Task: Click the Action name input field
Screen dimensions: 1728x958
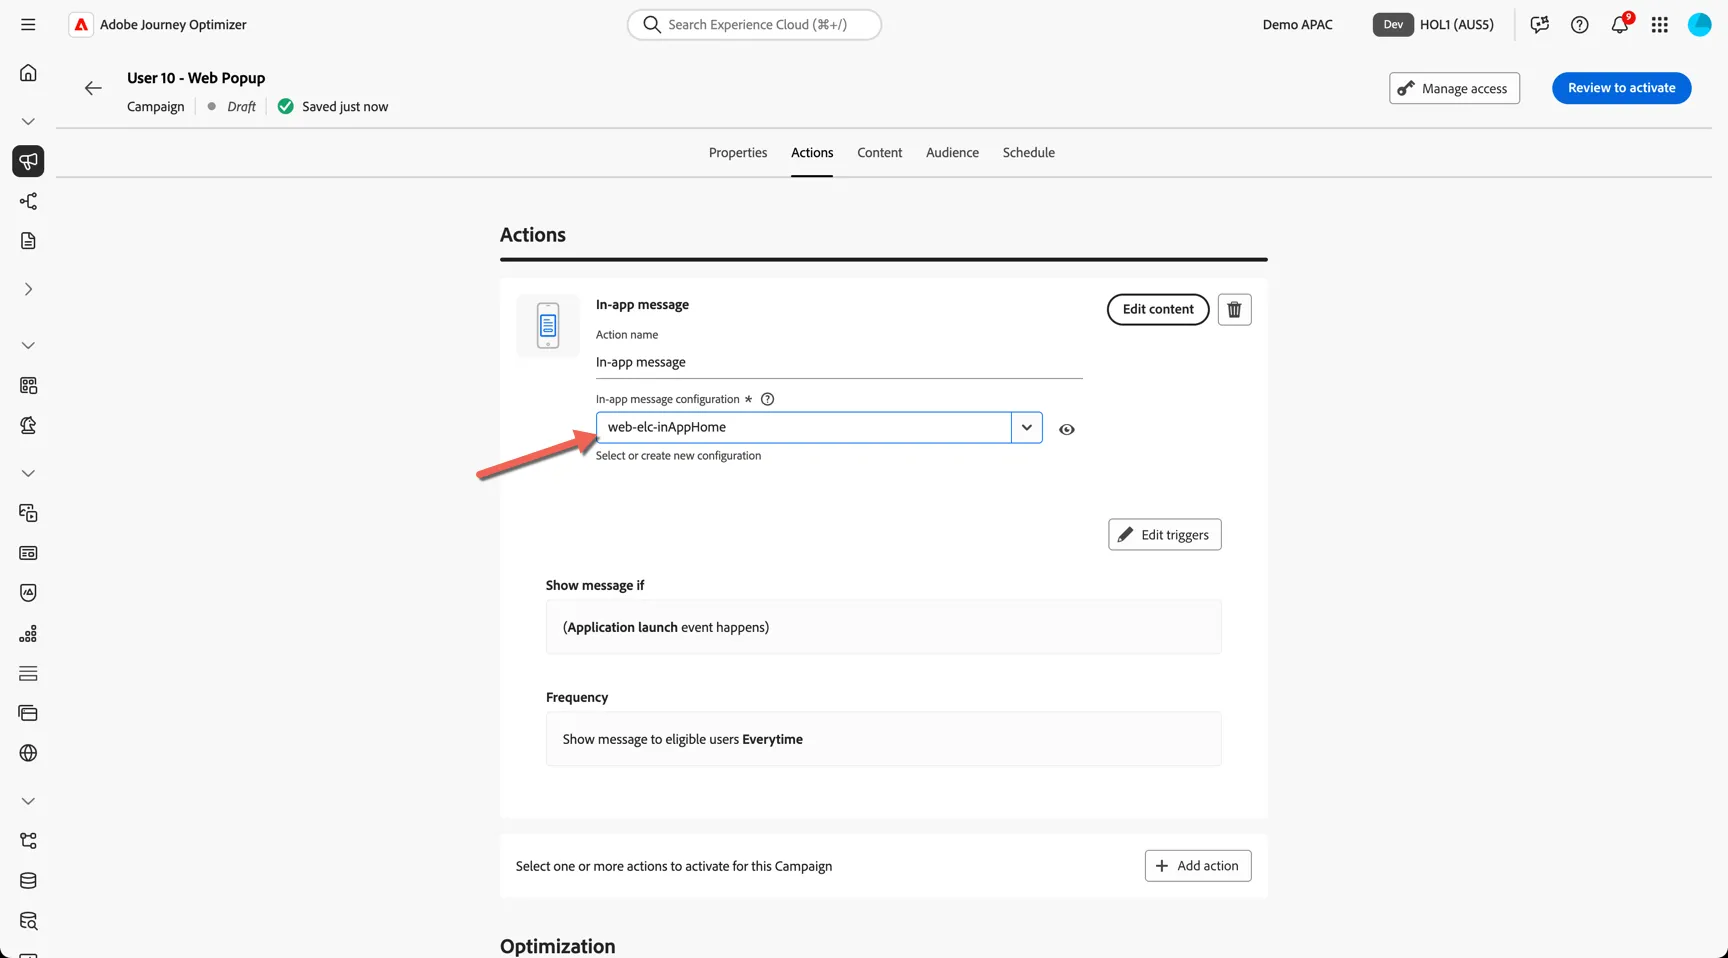Action: coord(839,363)
